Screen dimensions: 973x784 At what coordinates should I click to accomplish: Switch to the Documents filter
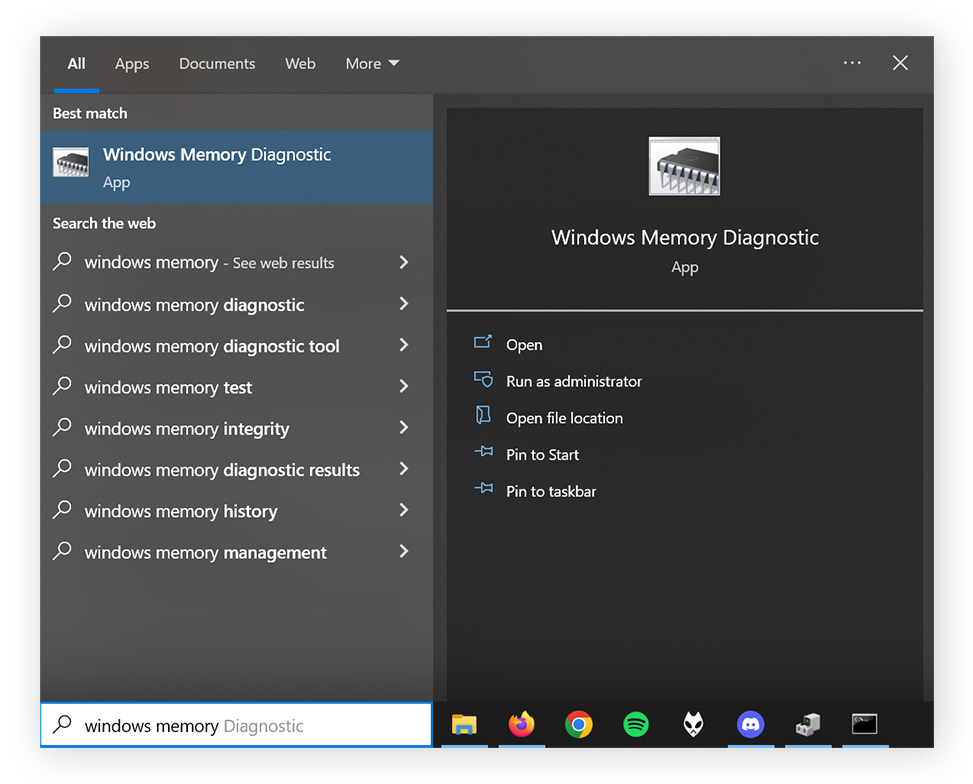(217, 63)
